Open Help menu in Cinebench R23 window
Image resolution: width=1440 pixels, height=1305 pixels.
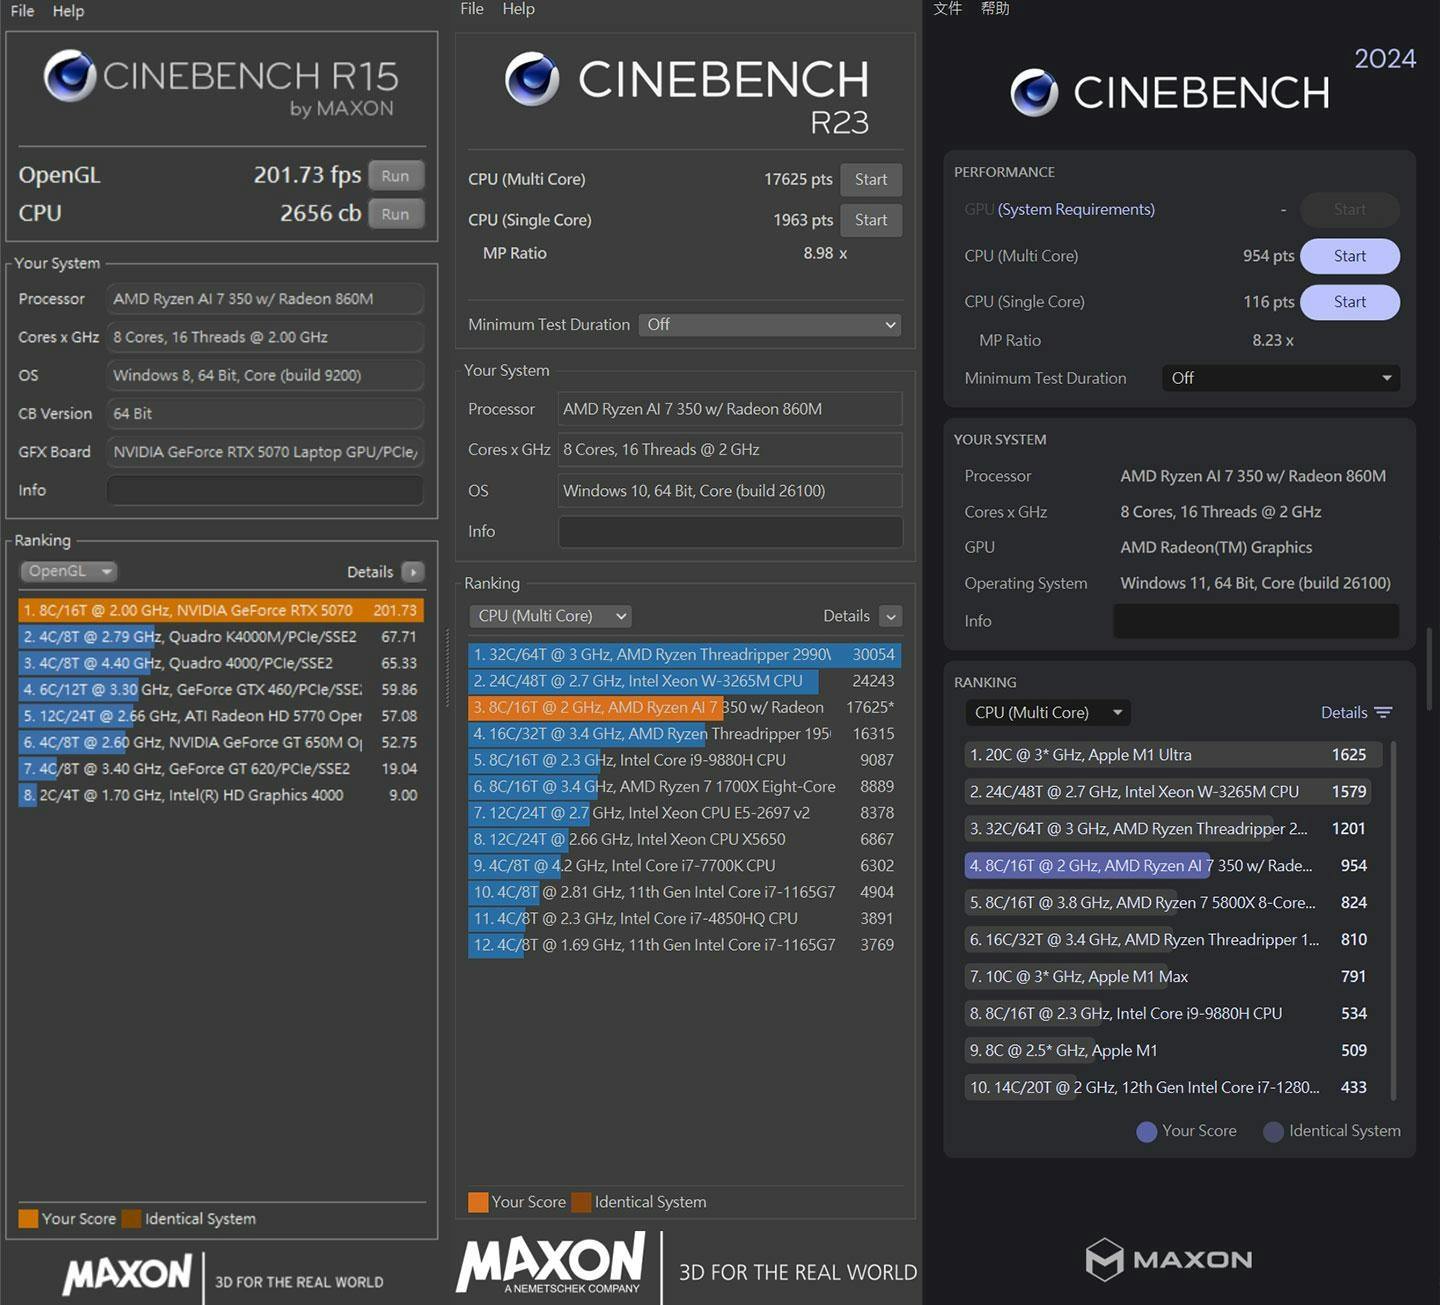coord(518,9)
